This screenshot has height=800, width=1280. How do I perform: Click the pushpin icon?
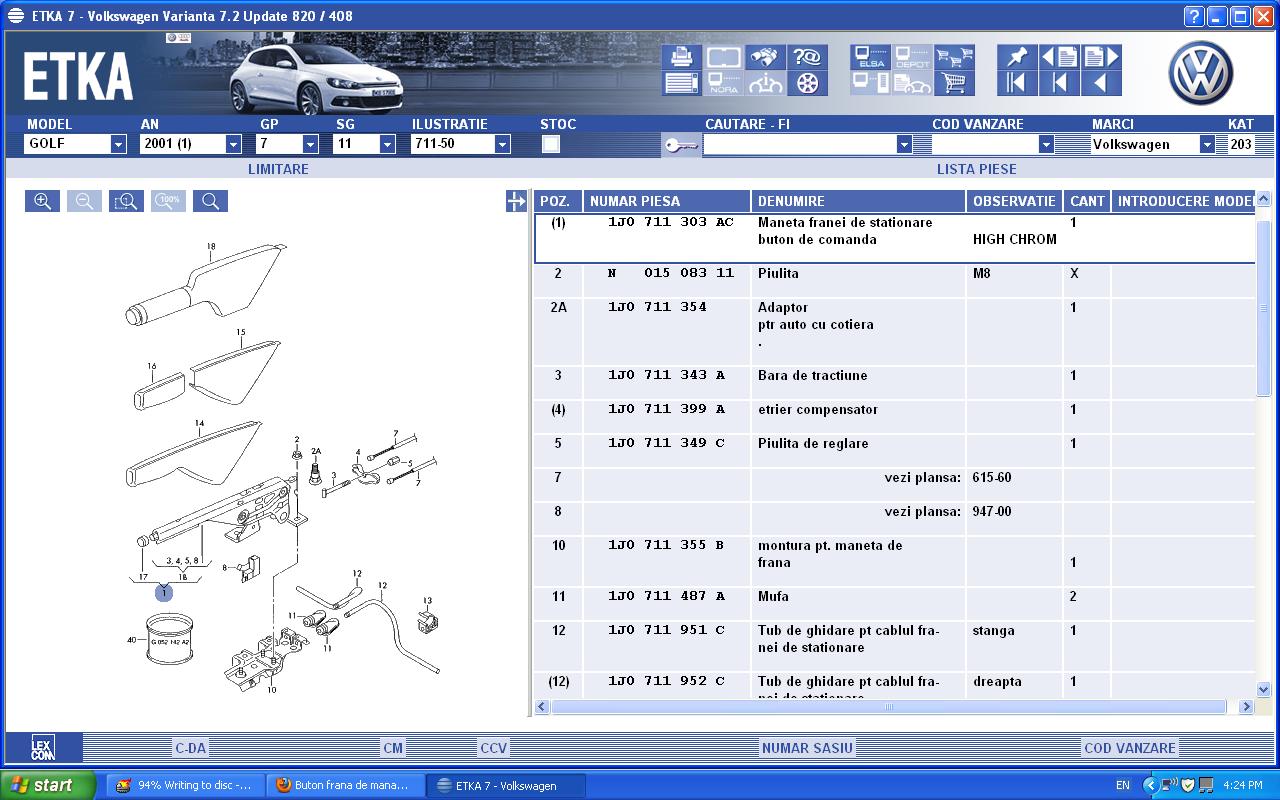click(1017, 57)
